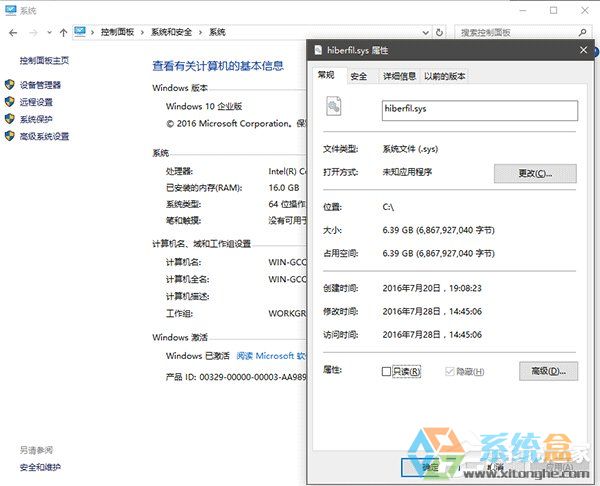The width and height of the screenshot is (600, 486).
Task: Click the computer icon in address bar
Action: click(x=80, y=31)
